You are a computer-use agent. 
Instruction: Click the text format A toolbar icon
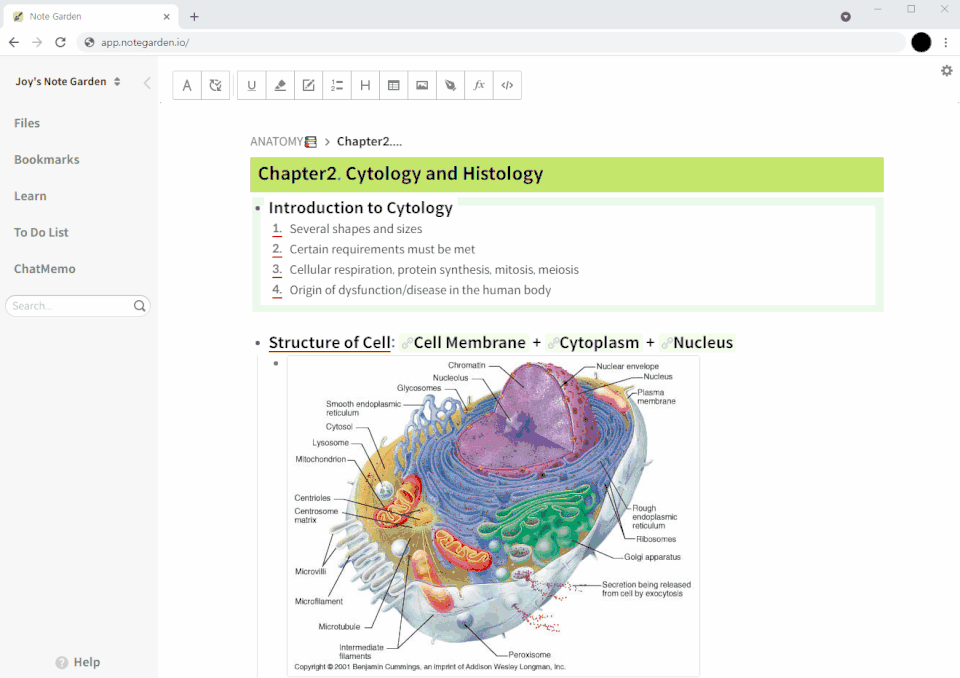pos(187,86)
